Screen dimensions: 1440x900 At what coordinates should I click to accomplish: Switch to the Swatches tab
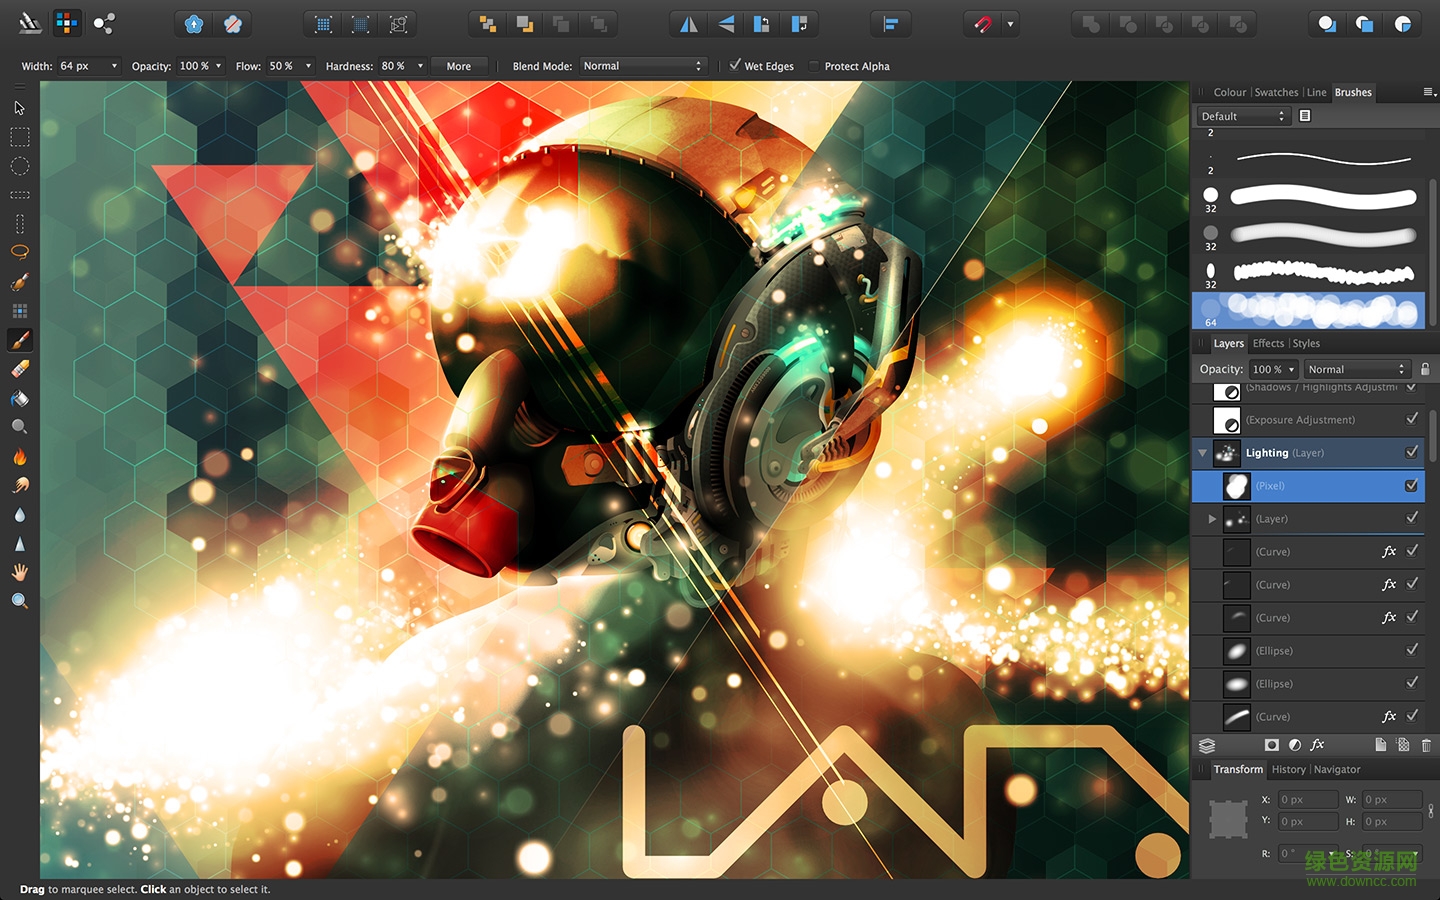click(1276, 92)
